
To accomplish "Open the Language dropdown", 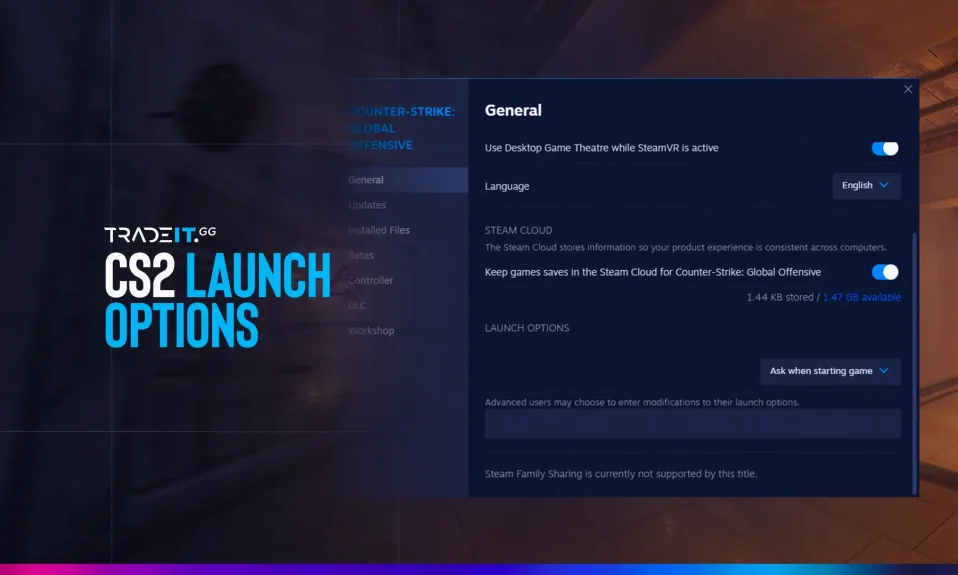I will click(866, 186).
